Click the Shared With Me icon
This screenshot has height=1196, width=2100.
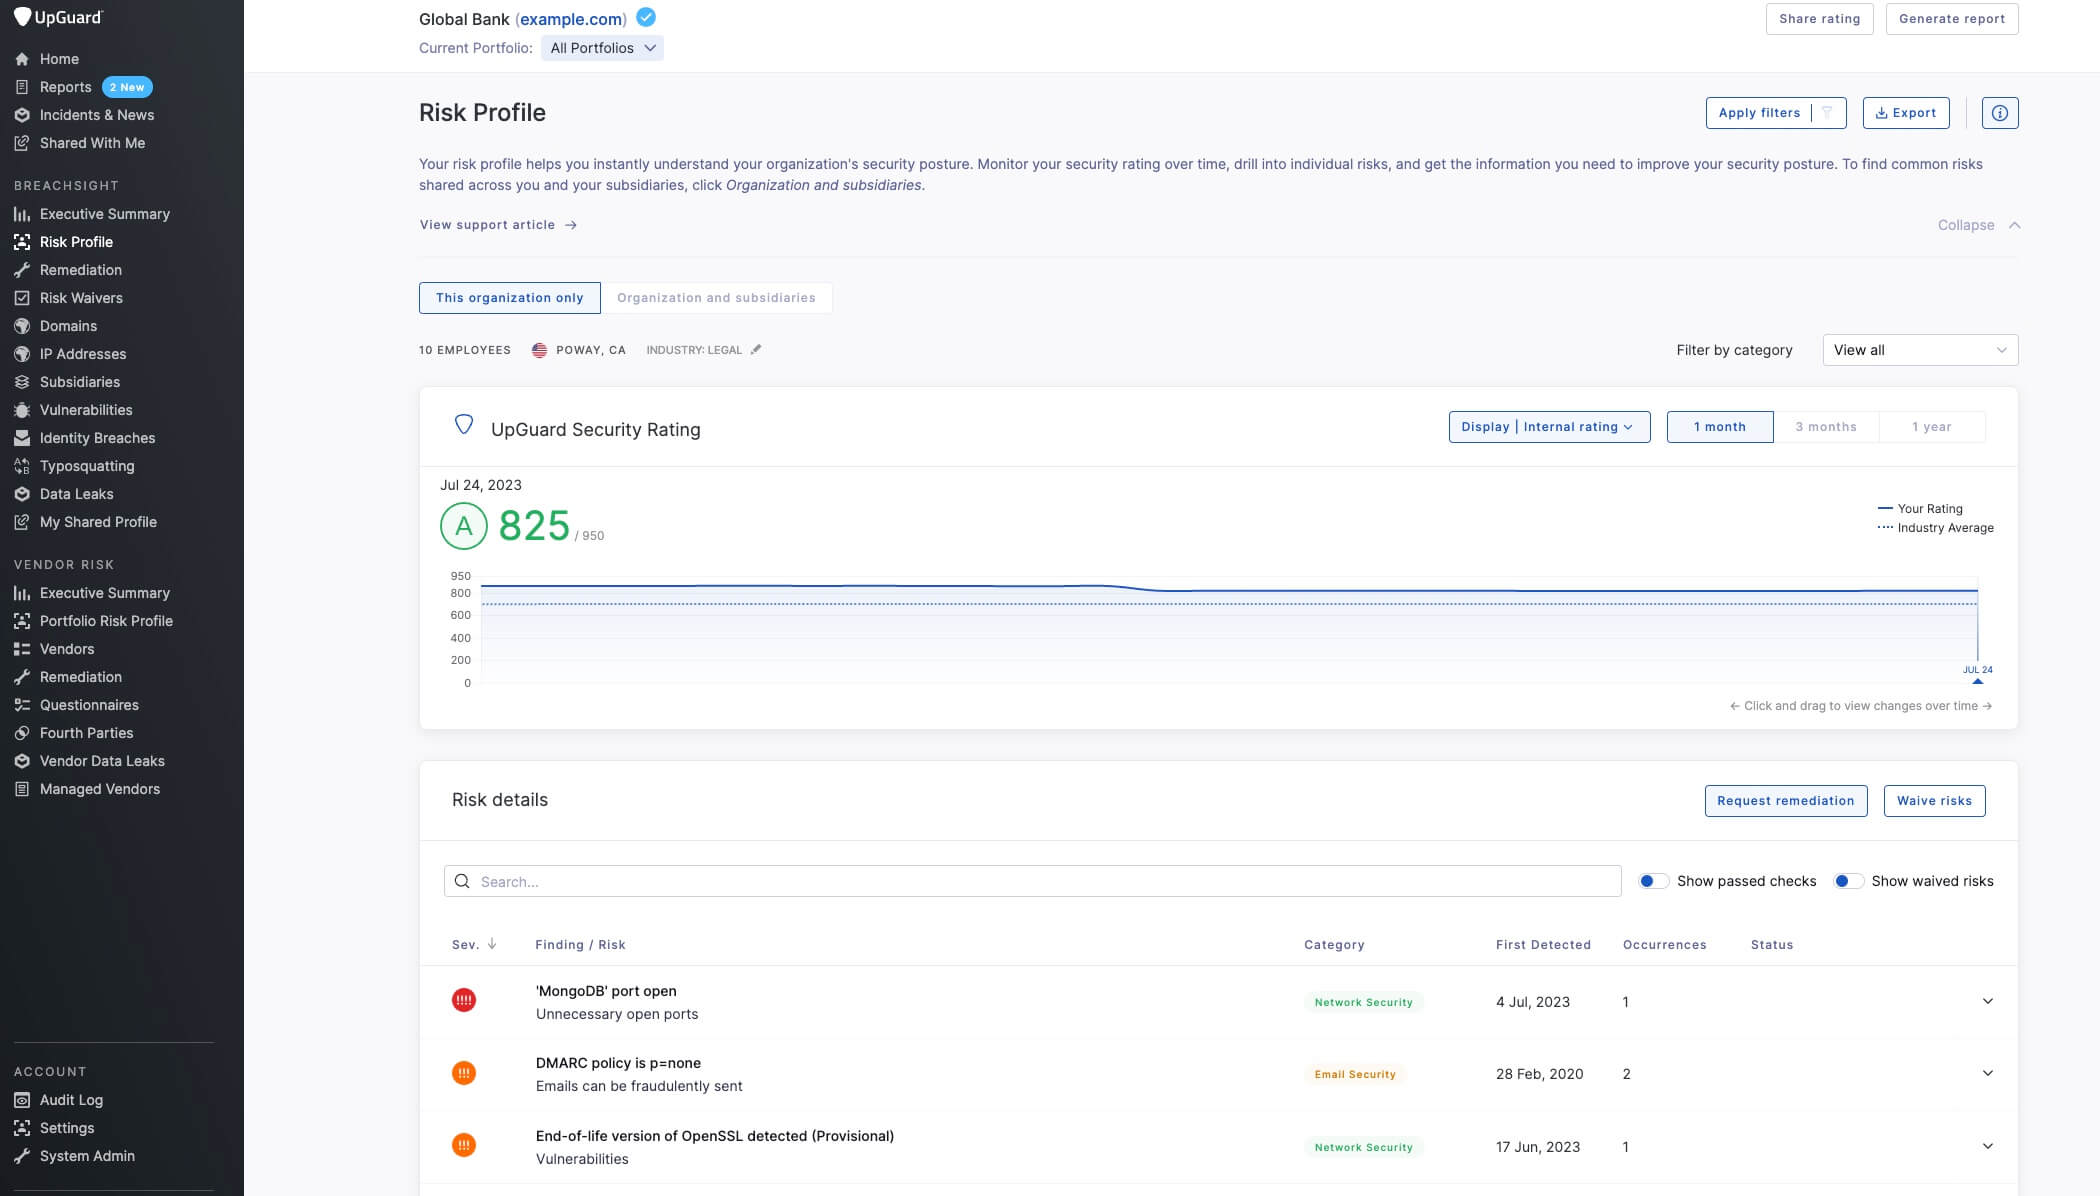(x=22, y=143)
